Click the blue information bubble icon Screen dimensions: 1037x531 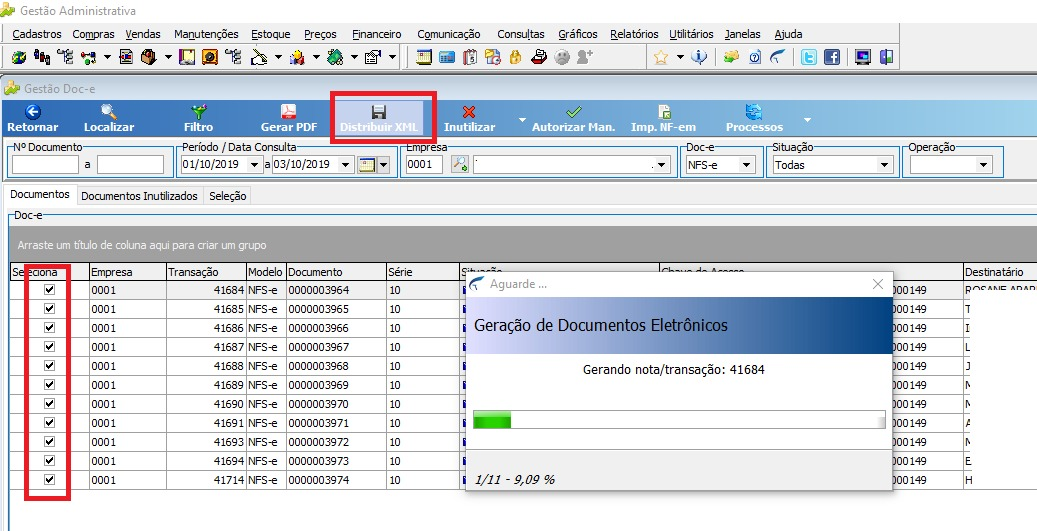click(x=699, y=58)
